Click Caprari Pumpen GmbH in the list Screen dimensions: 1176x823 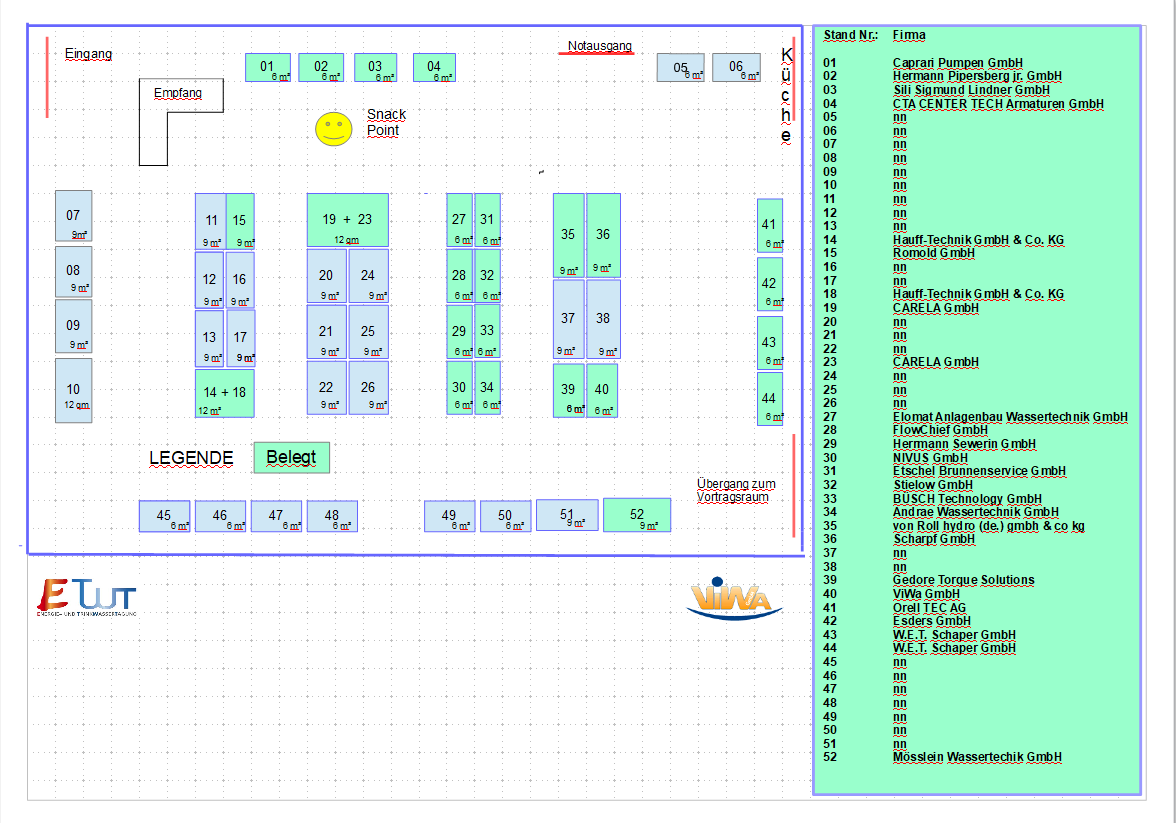(958, 63)
